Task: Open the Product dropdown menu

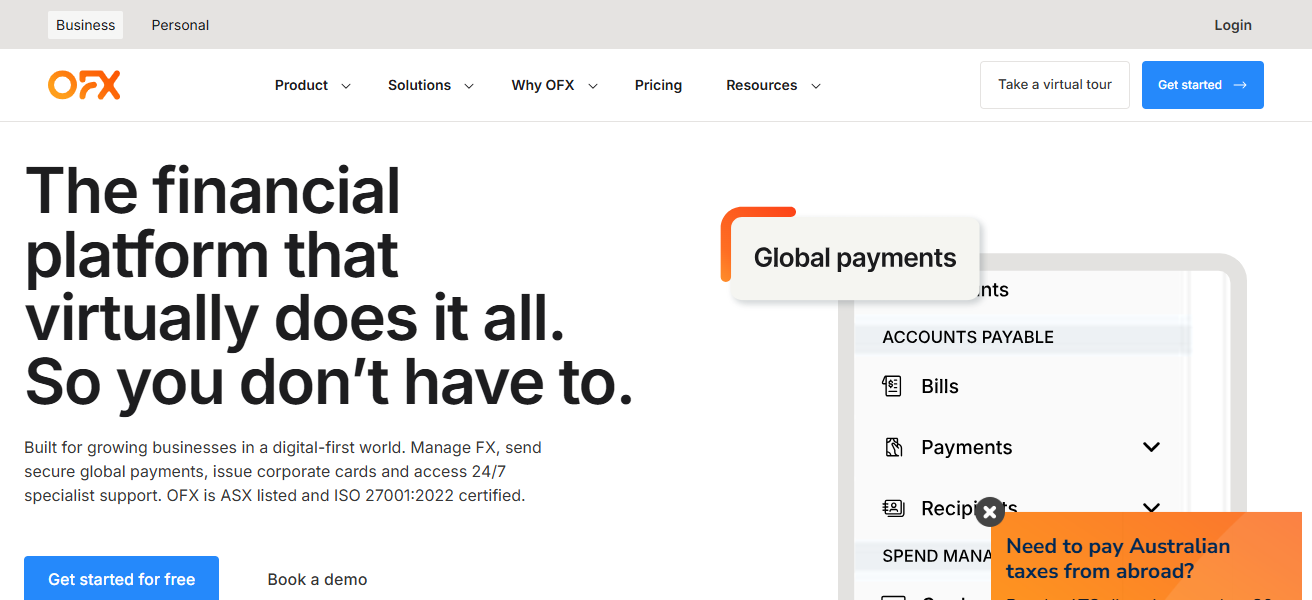Action: pyautogui.click(x=312, y=85)
